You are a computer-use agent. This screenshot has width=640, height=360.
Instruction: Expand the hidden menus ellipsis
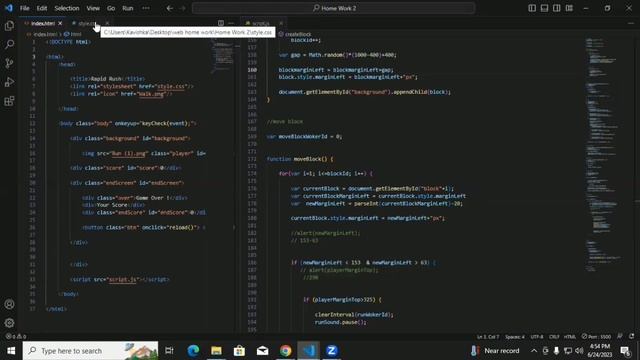coord(146,8)
